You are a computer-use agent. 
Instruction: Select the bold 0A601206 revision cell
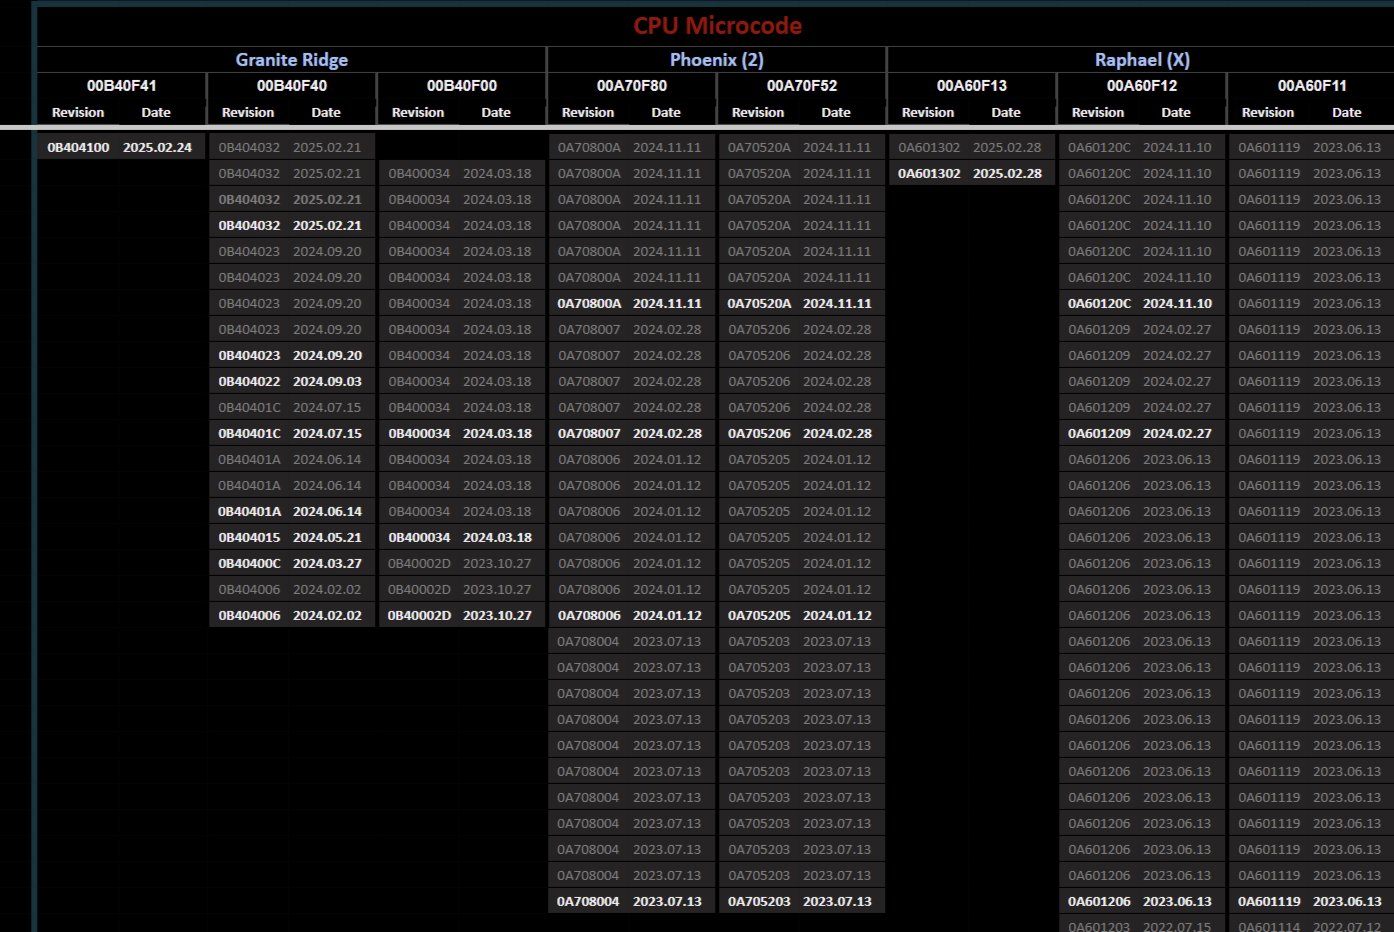point(1099,901)
